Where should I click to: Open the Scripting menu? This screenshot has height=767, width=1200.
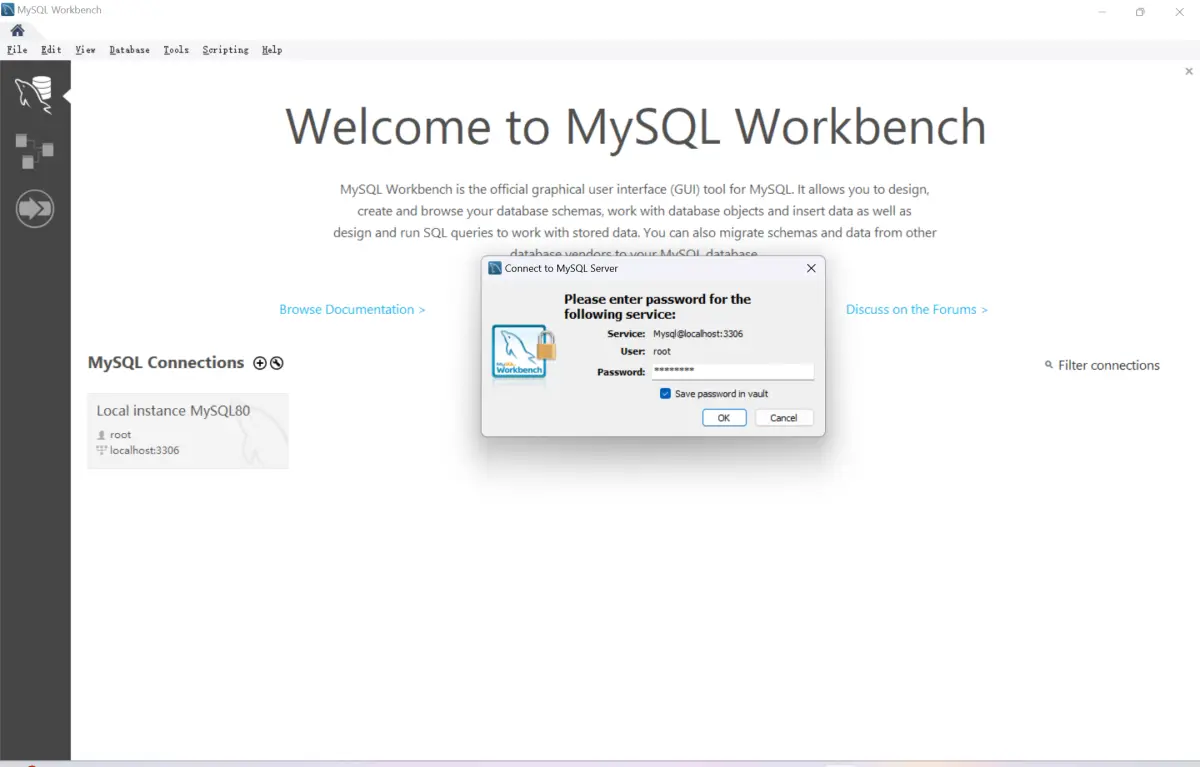click(225, 50)
